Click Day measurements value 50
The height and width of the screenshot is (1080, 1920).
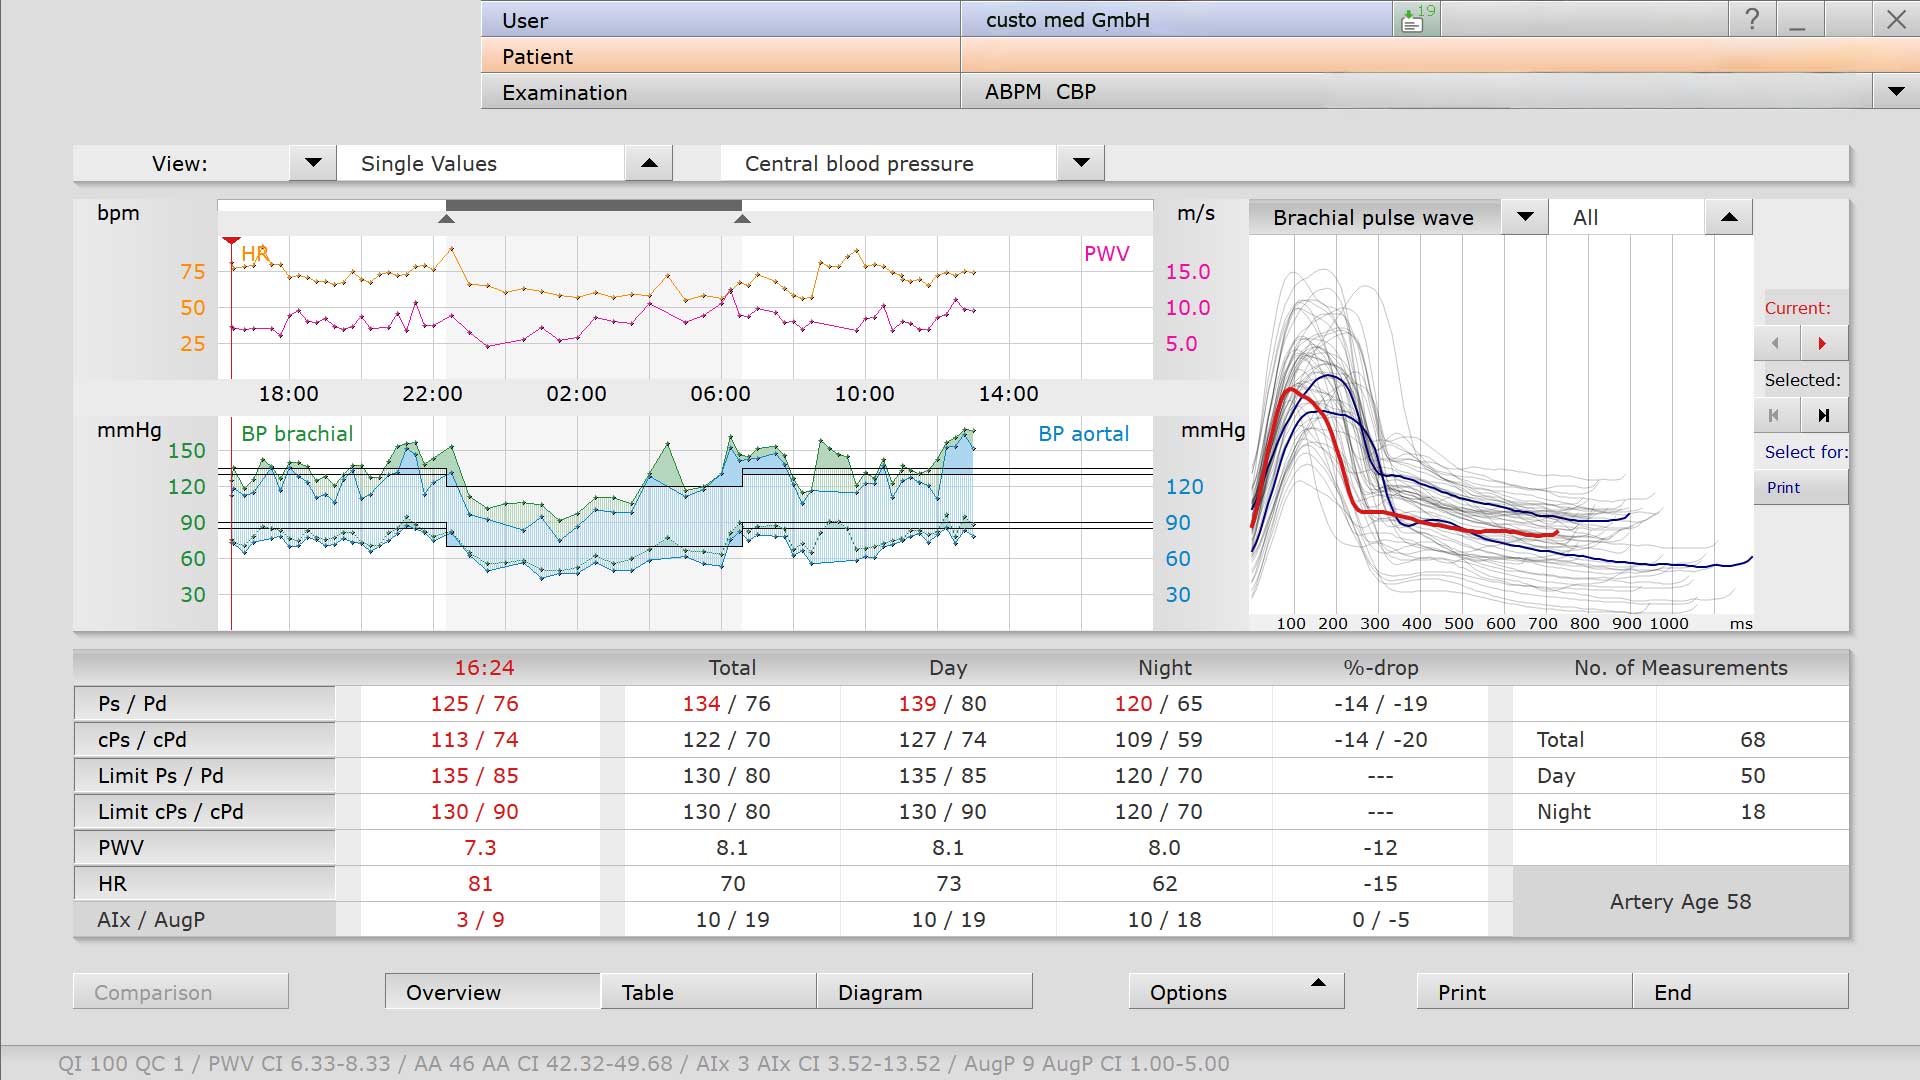[1752, 775]
